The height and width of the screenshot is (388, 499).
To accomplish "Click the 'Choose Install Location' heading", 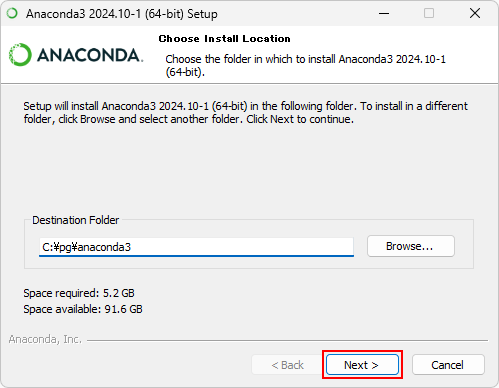I will pyautogui.click(x=224, y=39).
